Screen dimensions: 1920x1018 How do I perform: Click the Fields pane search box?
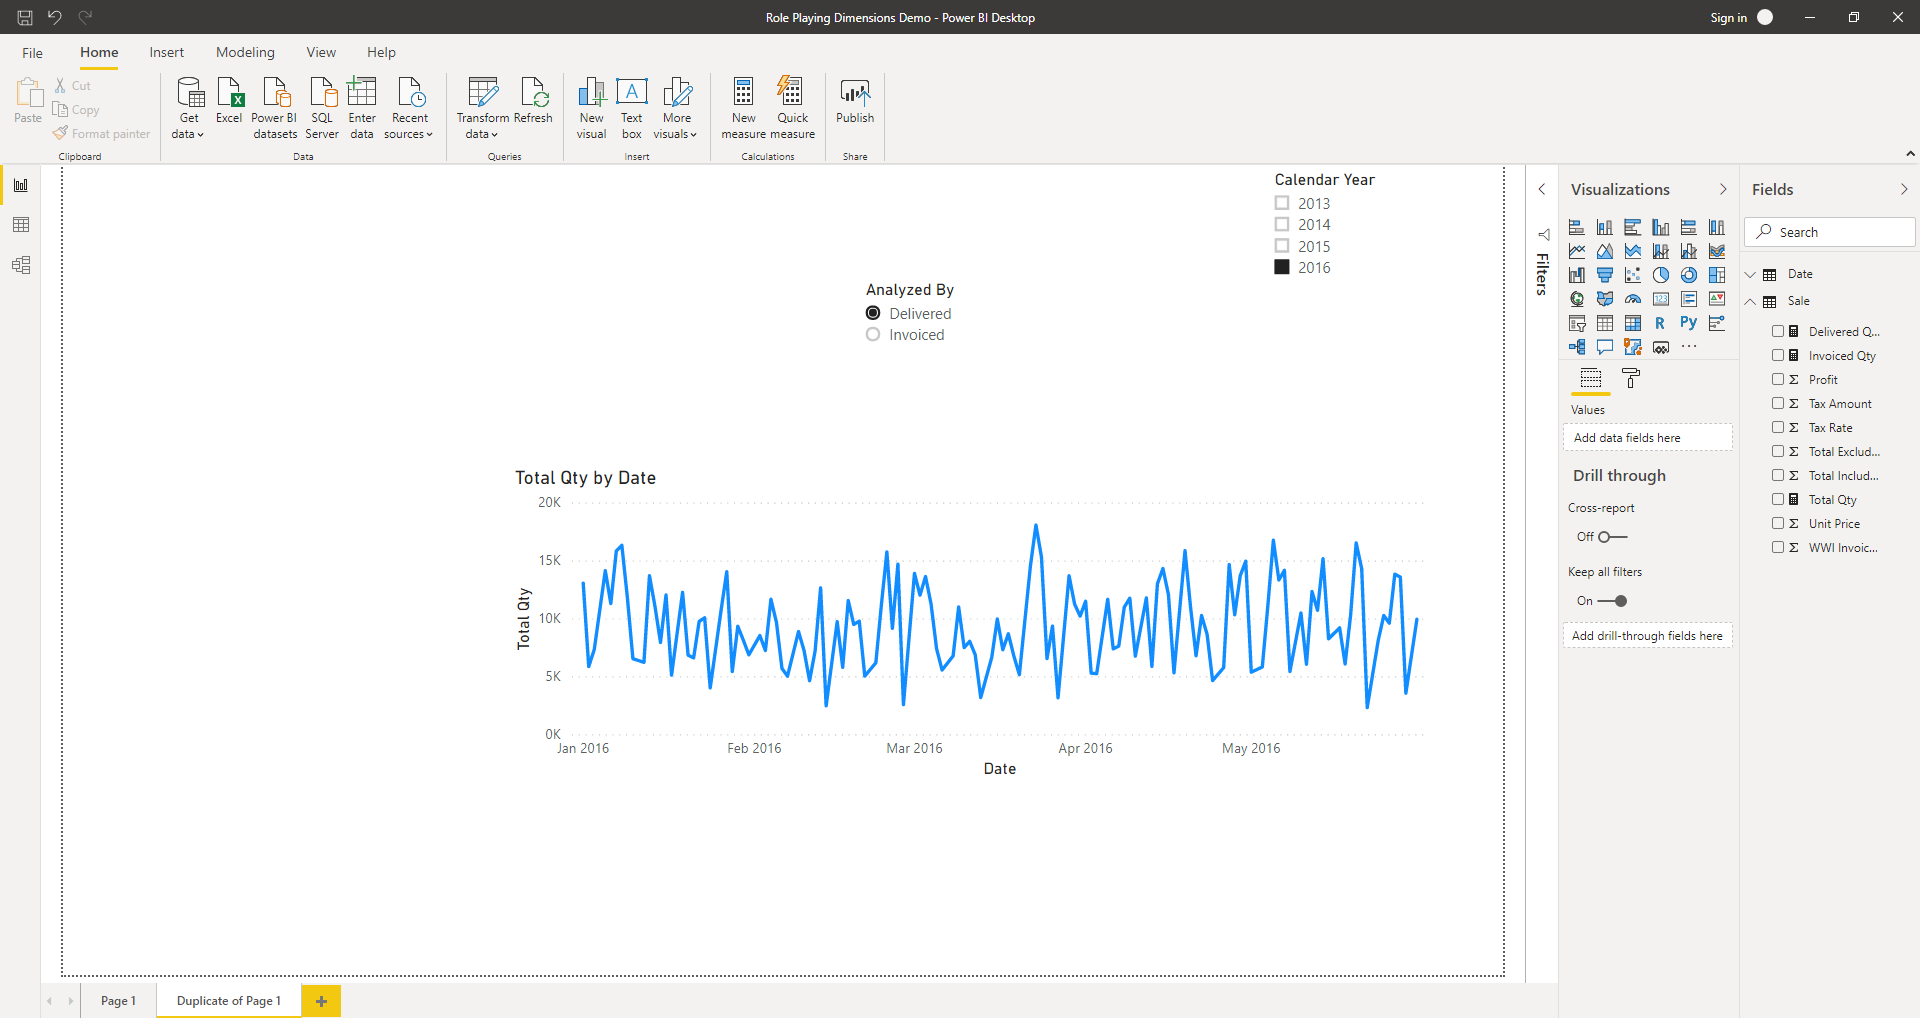(1830, 232)
